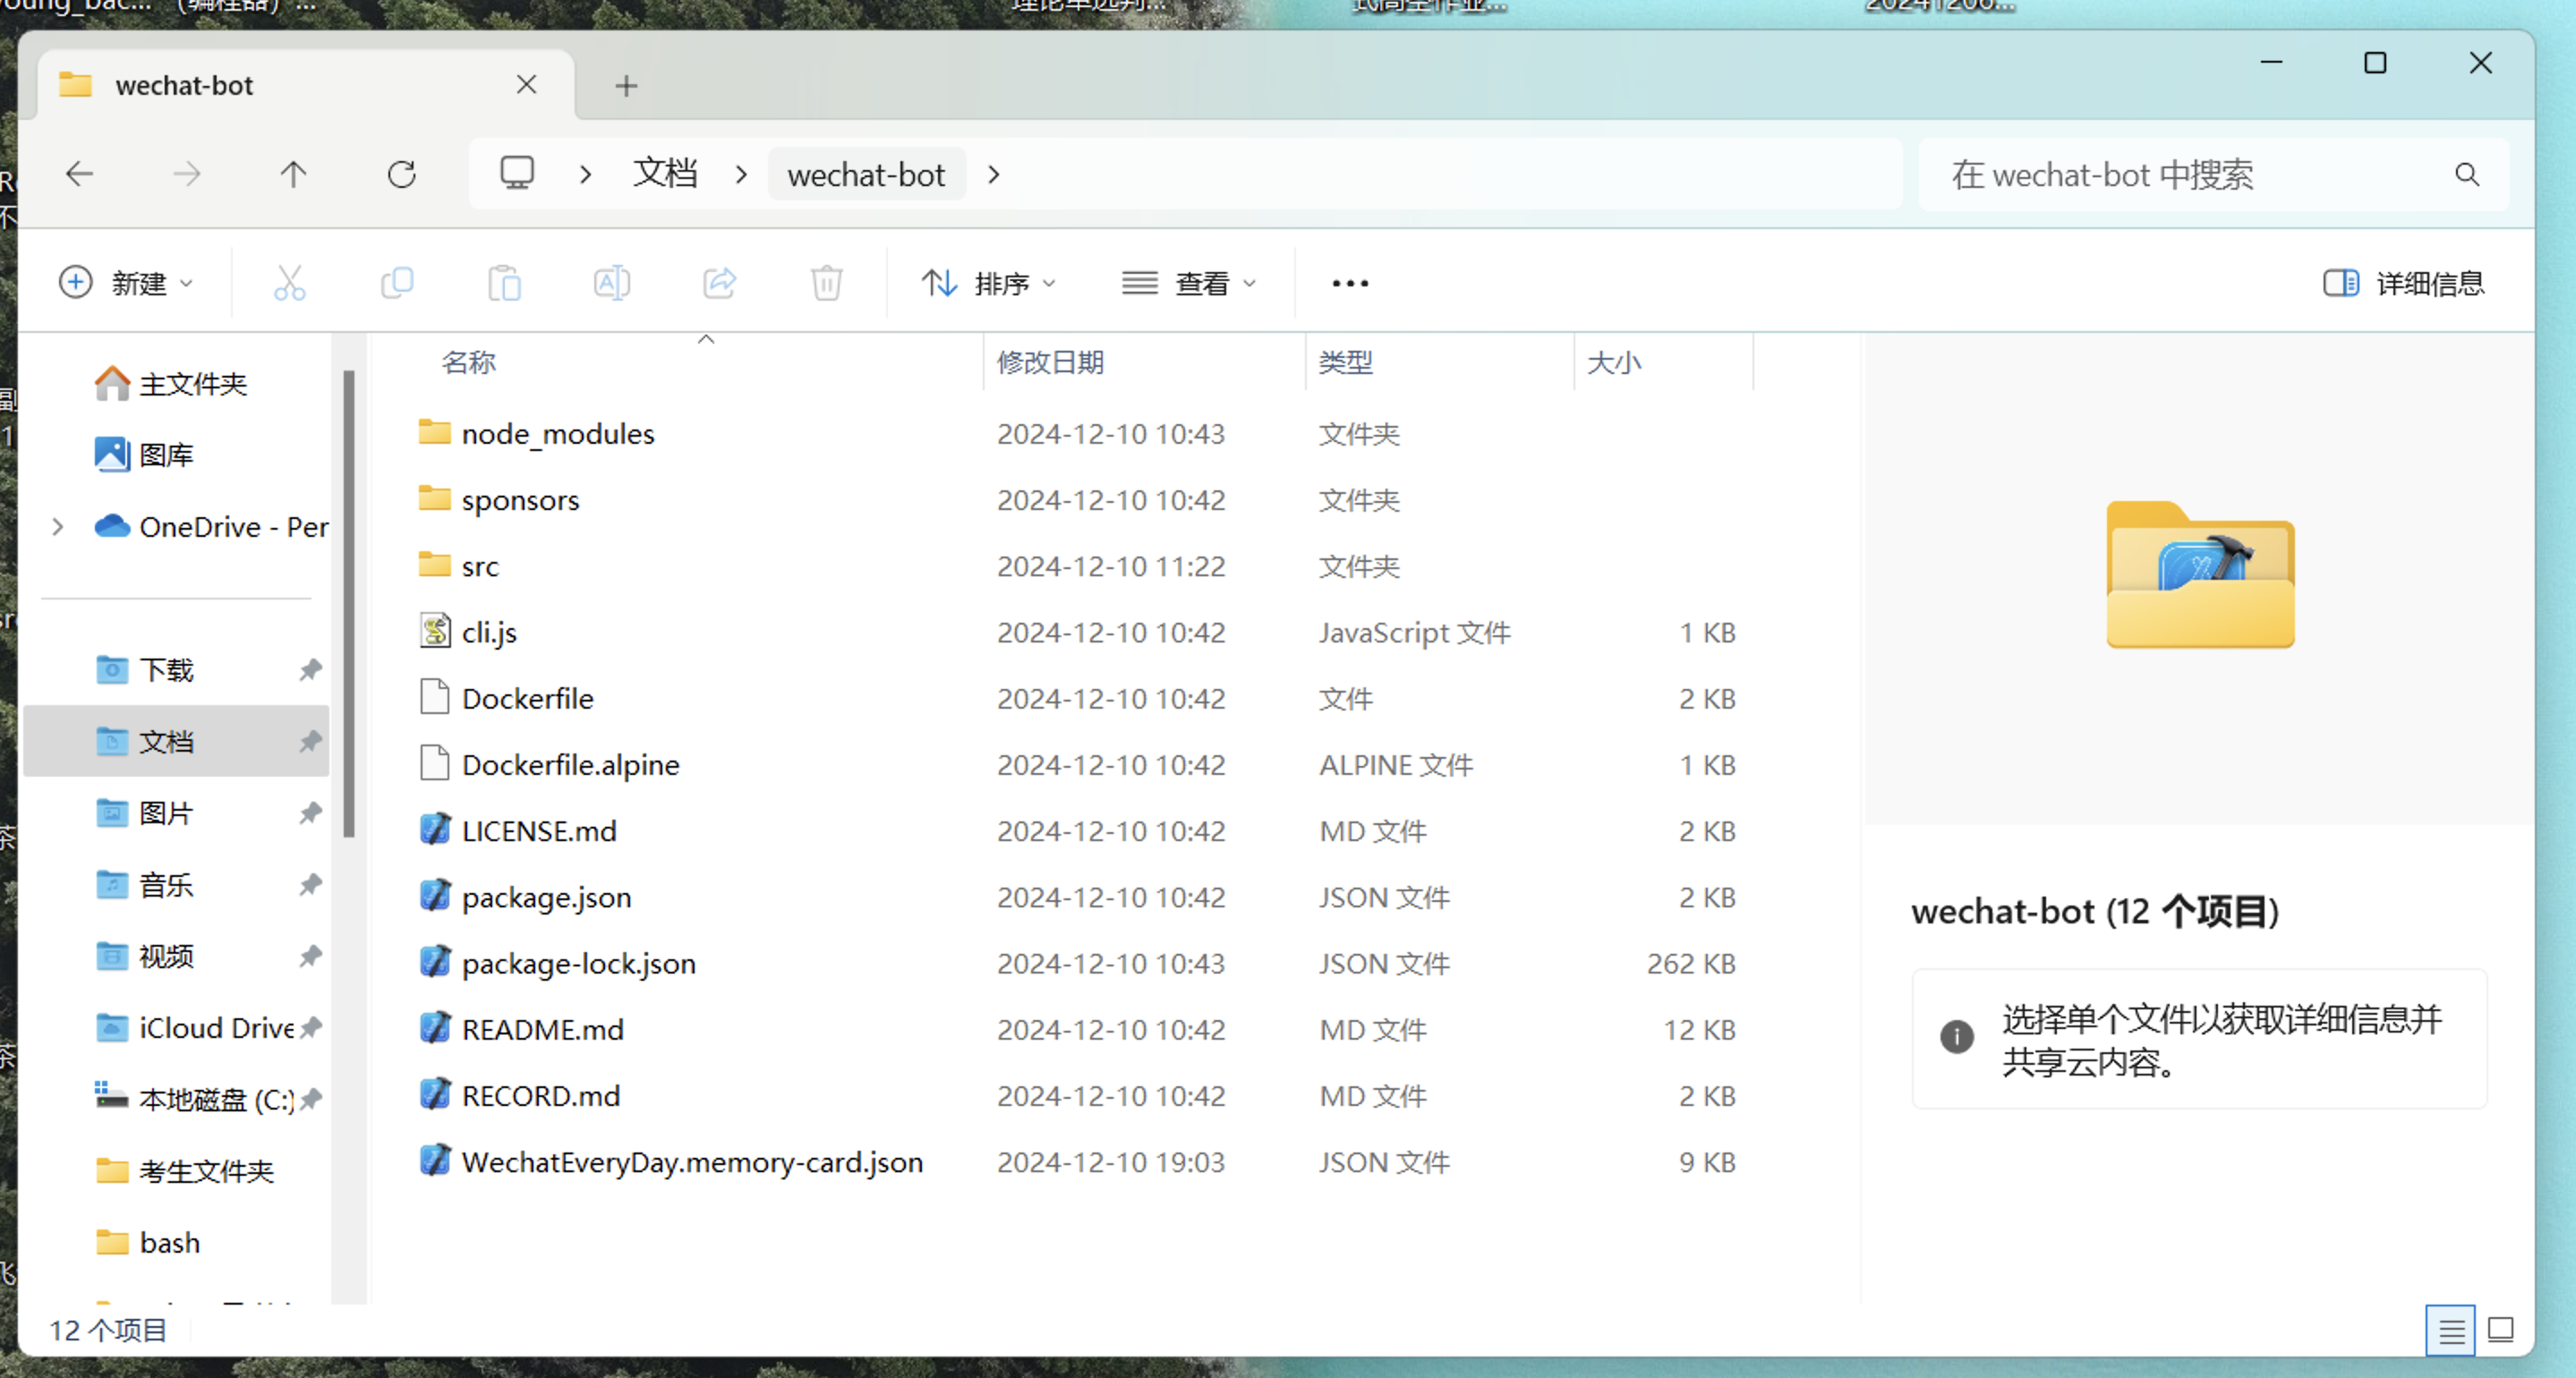This screenshot has height=1378, width=2576.
Task: Click 文档 in the breadcrumb path
Action: pyautogui.click(x=665, y=175)
